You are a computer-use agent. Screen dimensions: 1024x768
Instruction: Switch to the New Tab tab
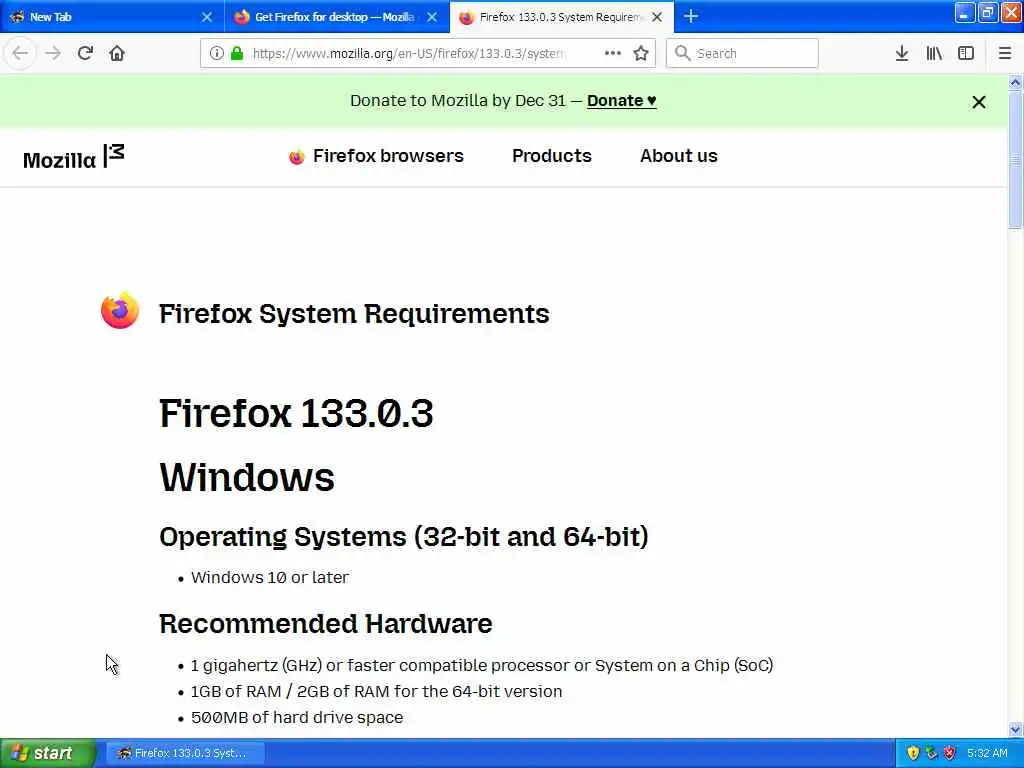[112, 17]
